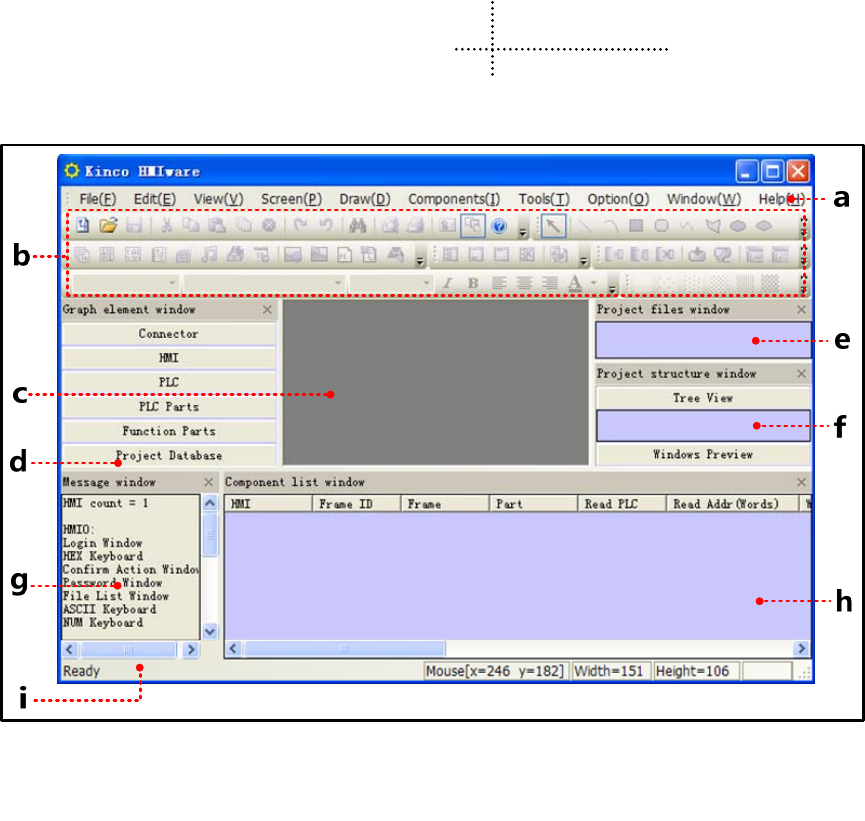
Task: Open the Window(W) menu
Action: pos(704,199)
